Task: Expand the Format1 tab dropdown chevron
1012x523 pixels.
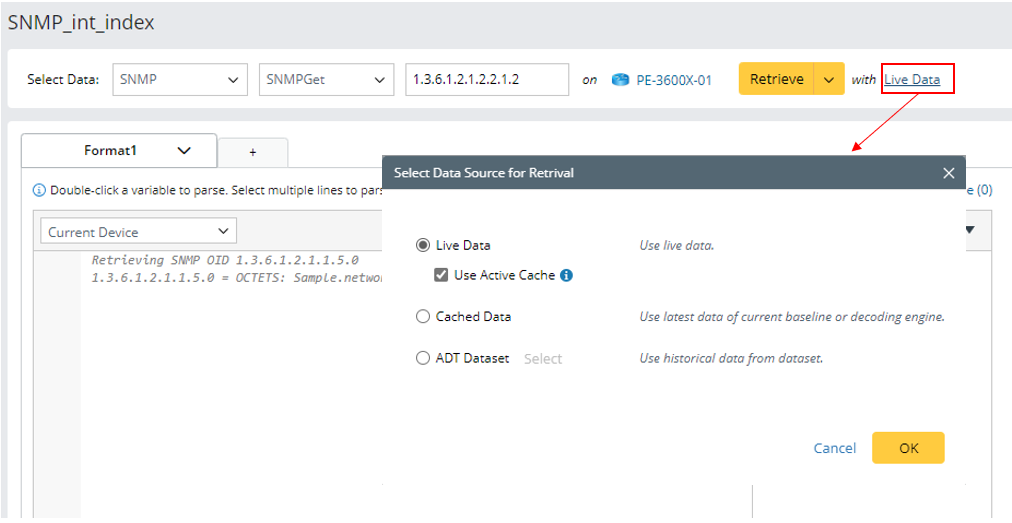Action: [x=183, y=151]
